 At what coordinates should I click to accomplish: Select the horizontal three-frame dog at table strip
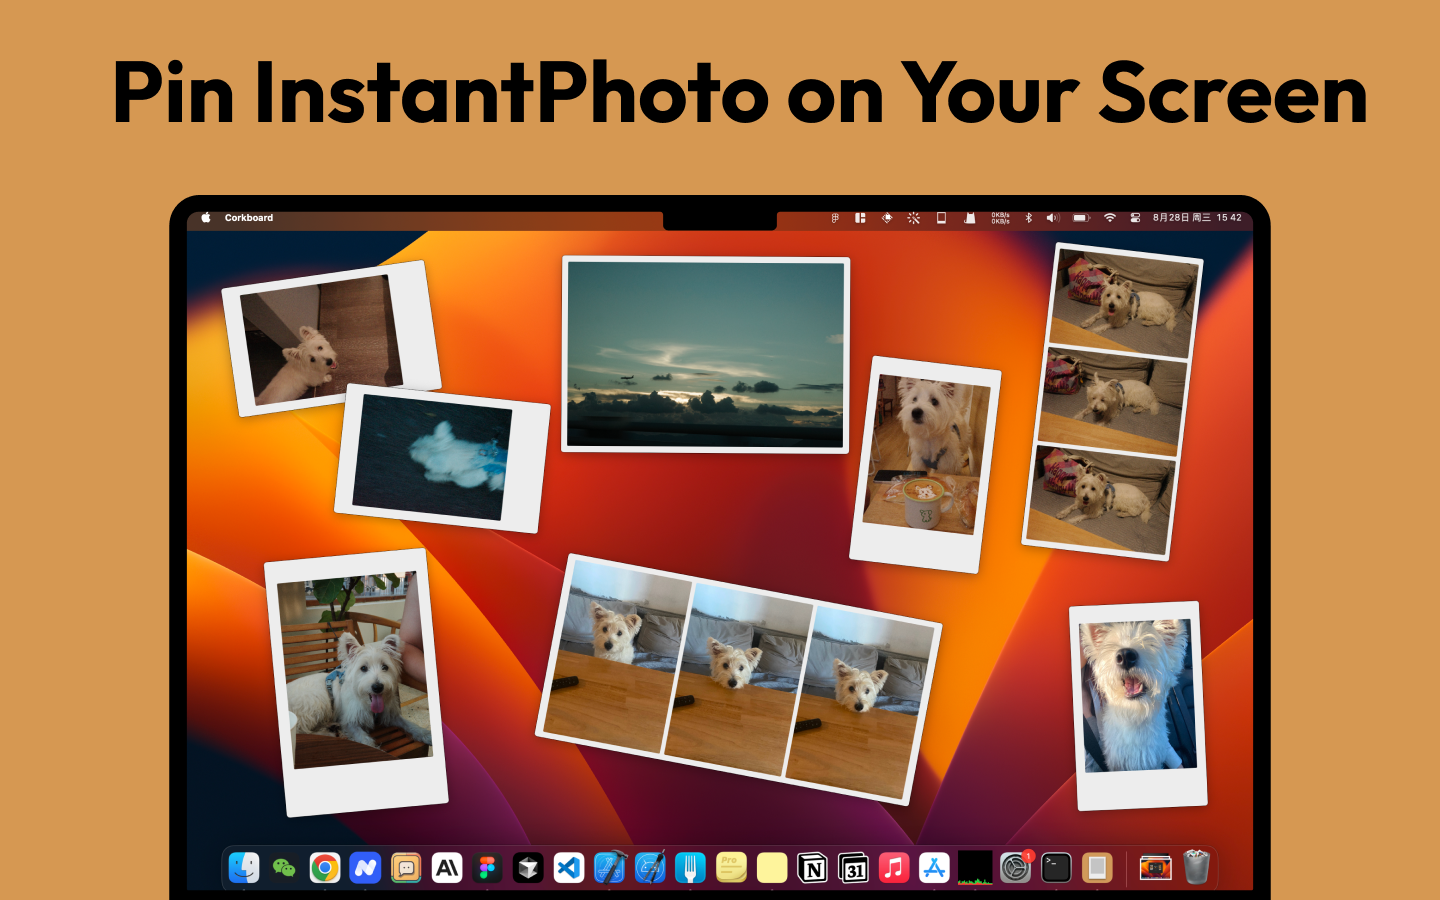point(738,679)
